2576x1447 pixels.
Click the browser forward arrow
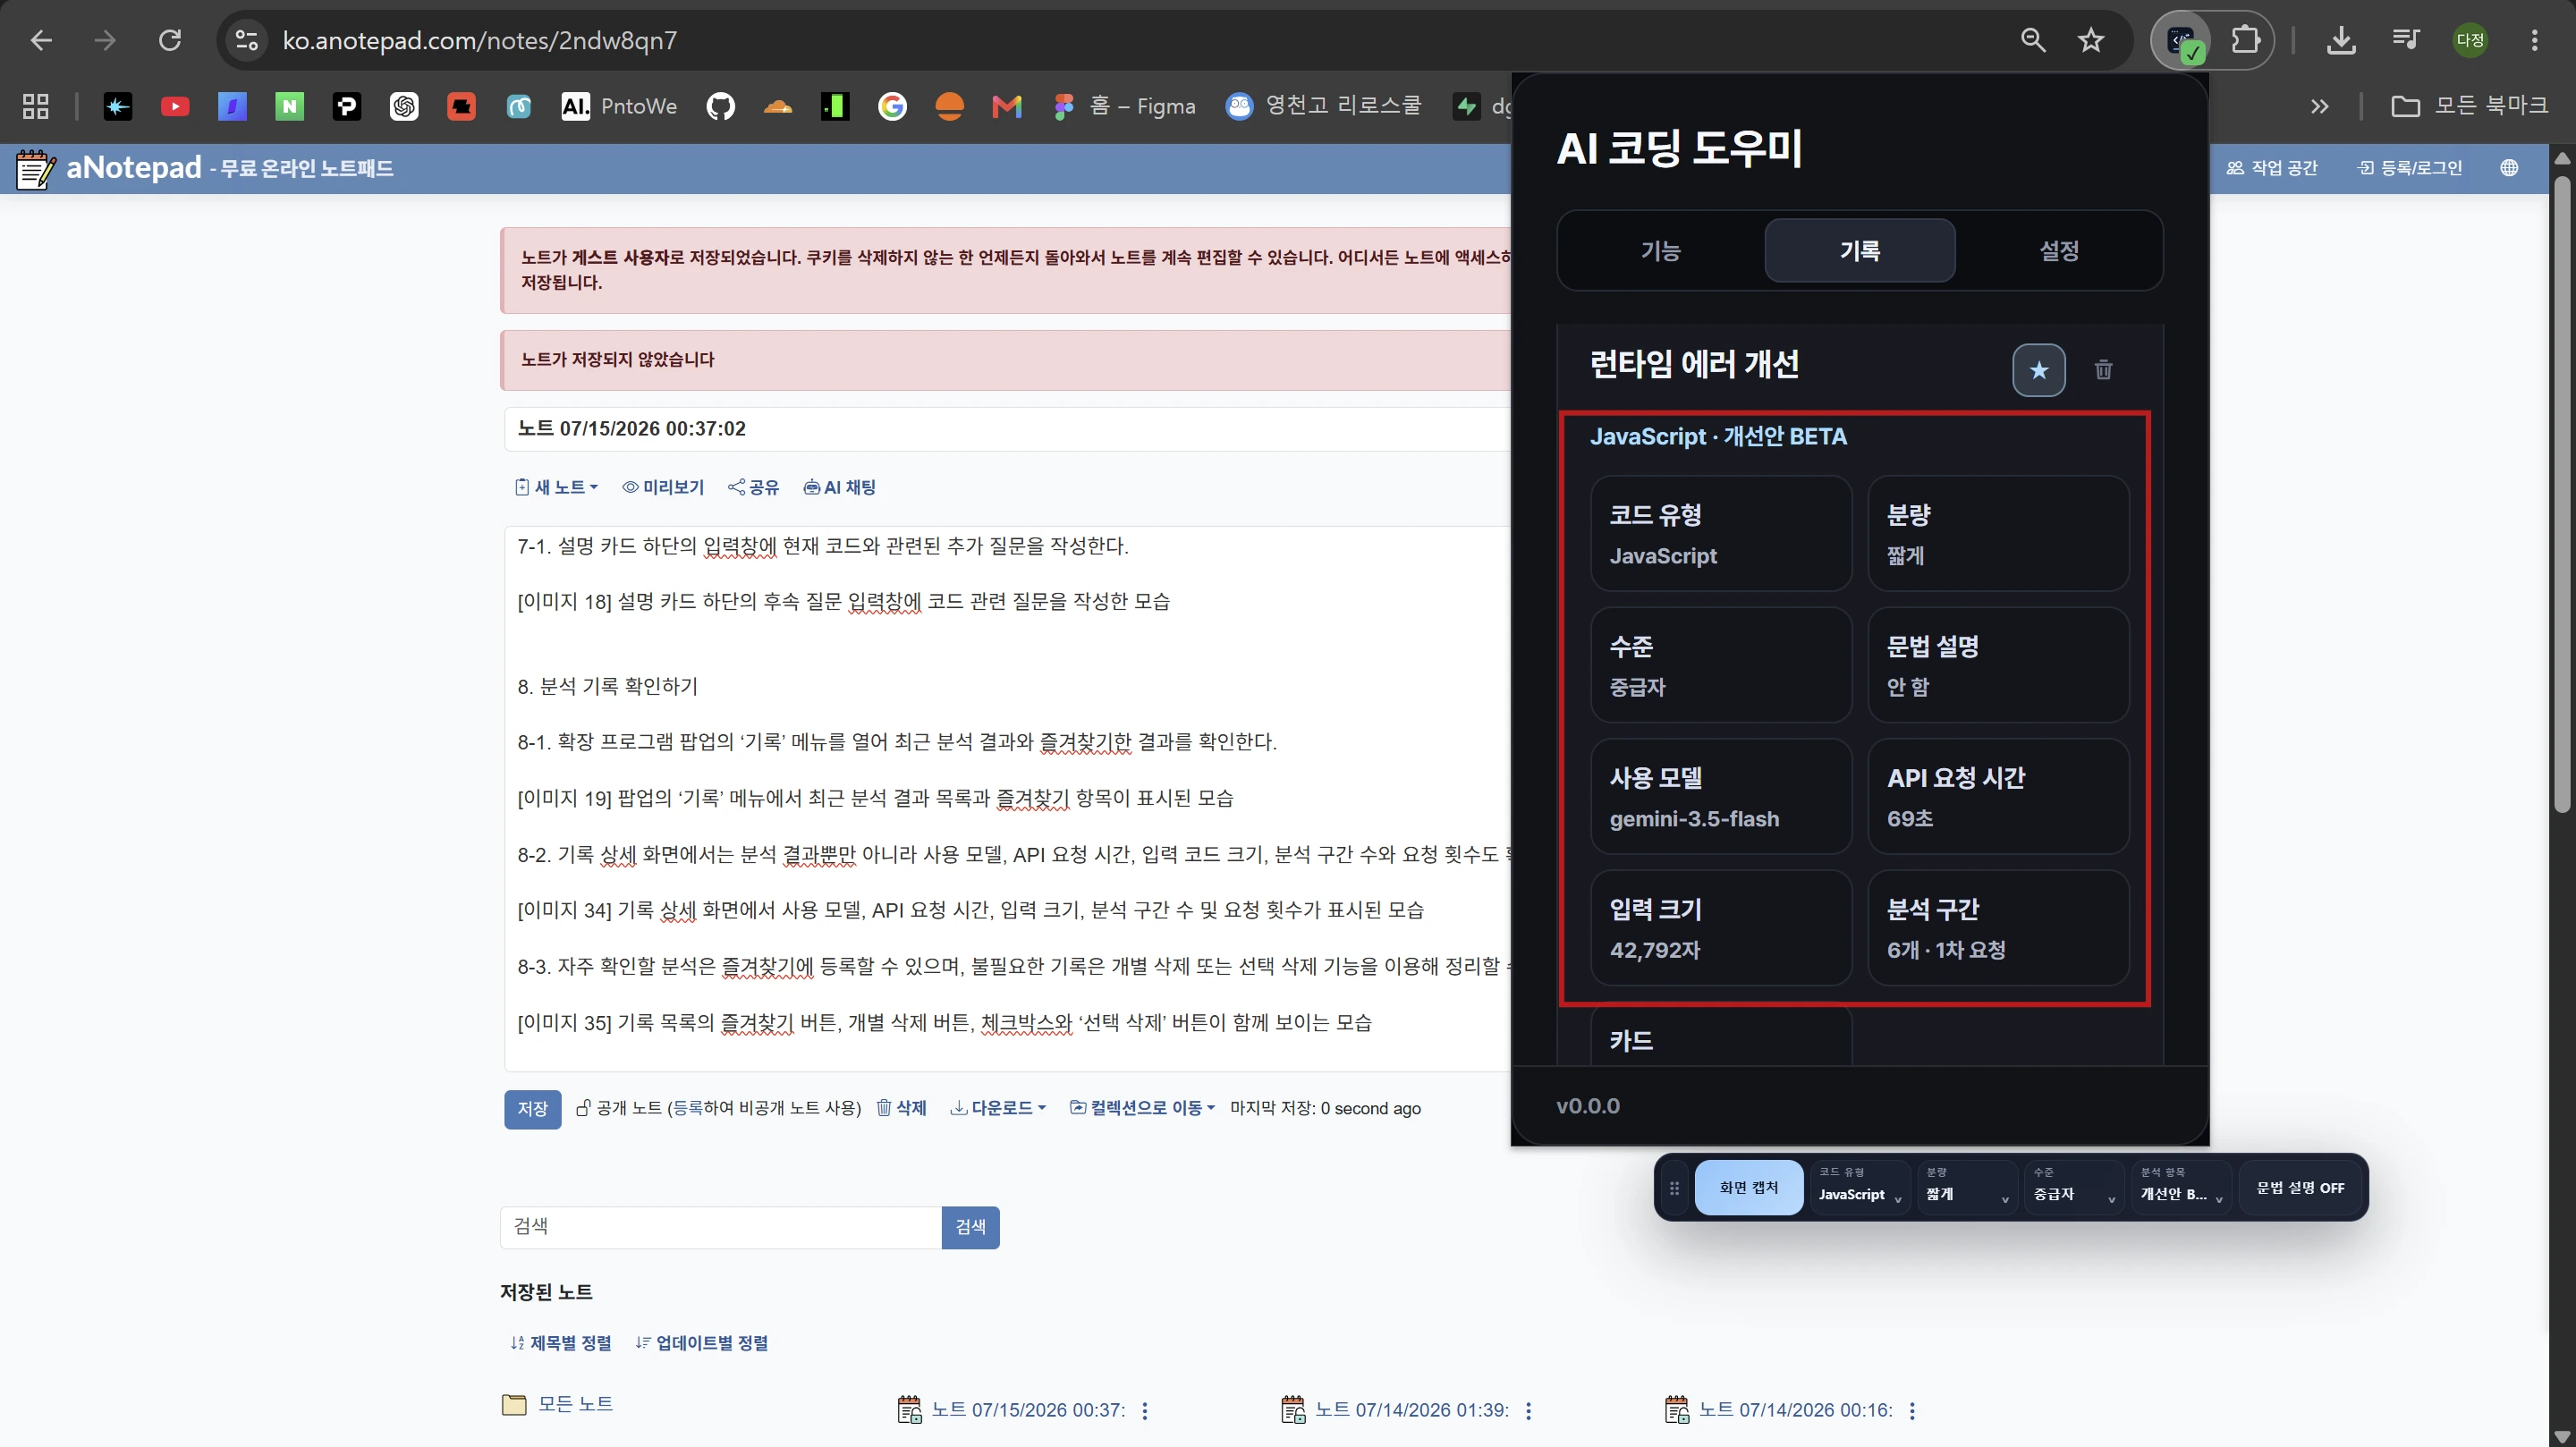[105, 41]
